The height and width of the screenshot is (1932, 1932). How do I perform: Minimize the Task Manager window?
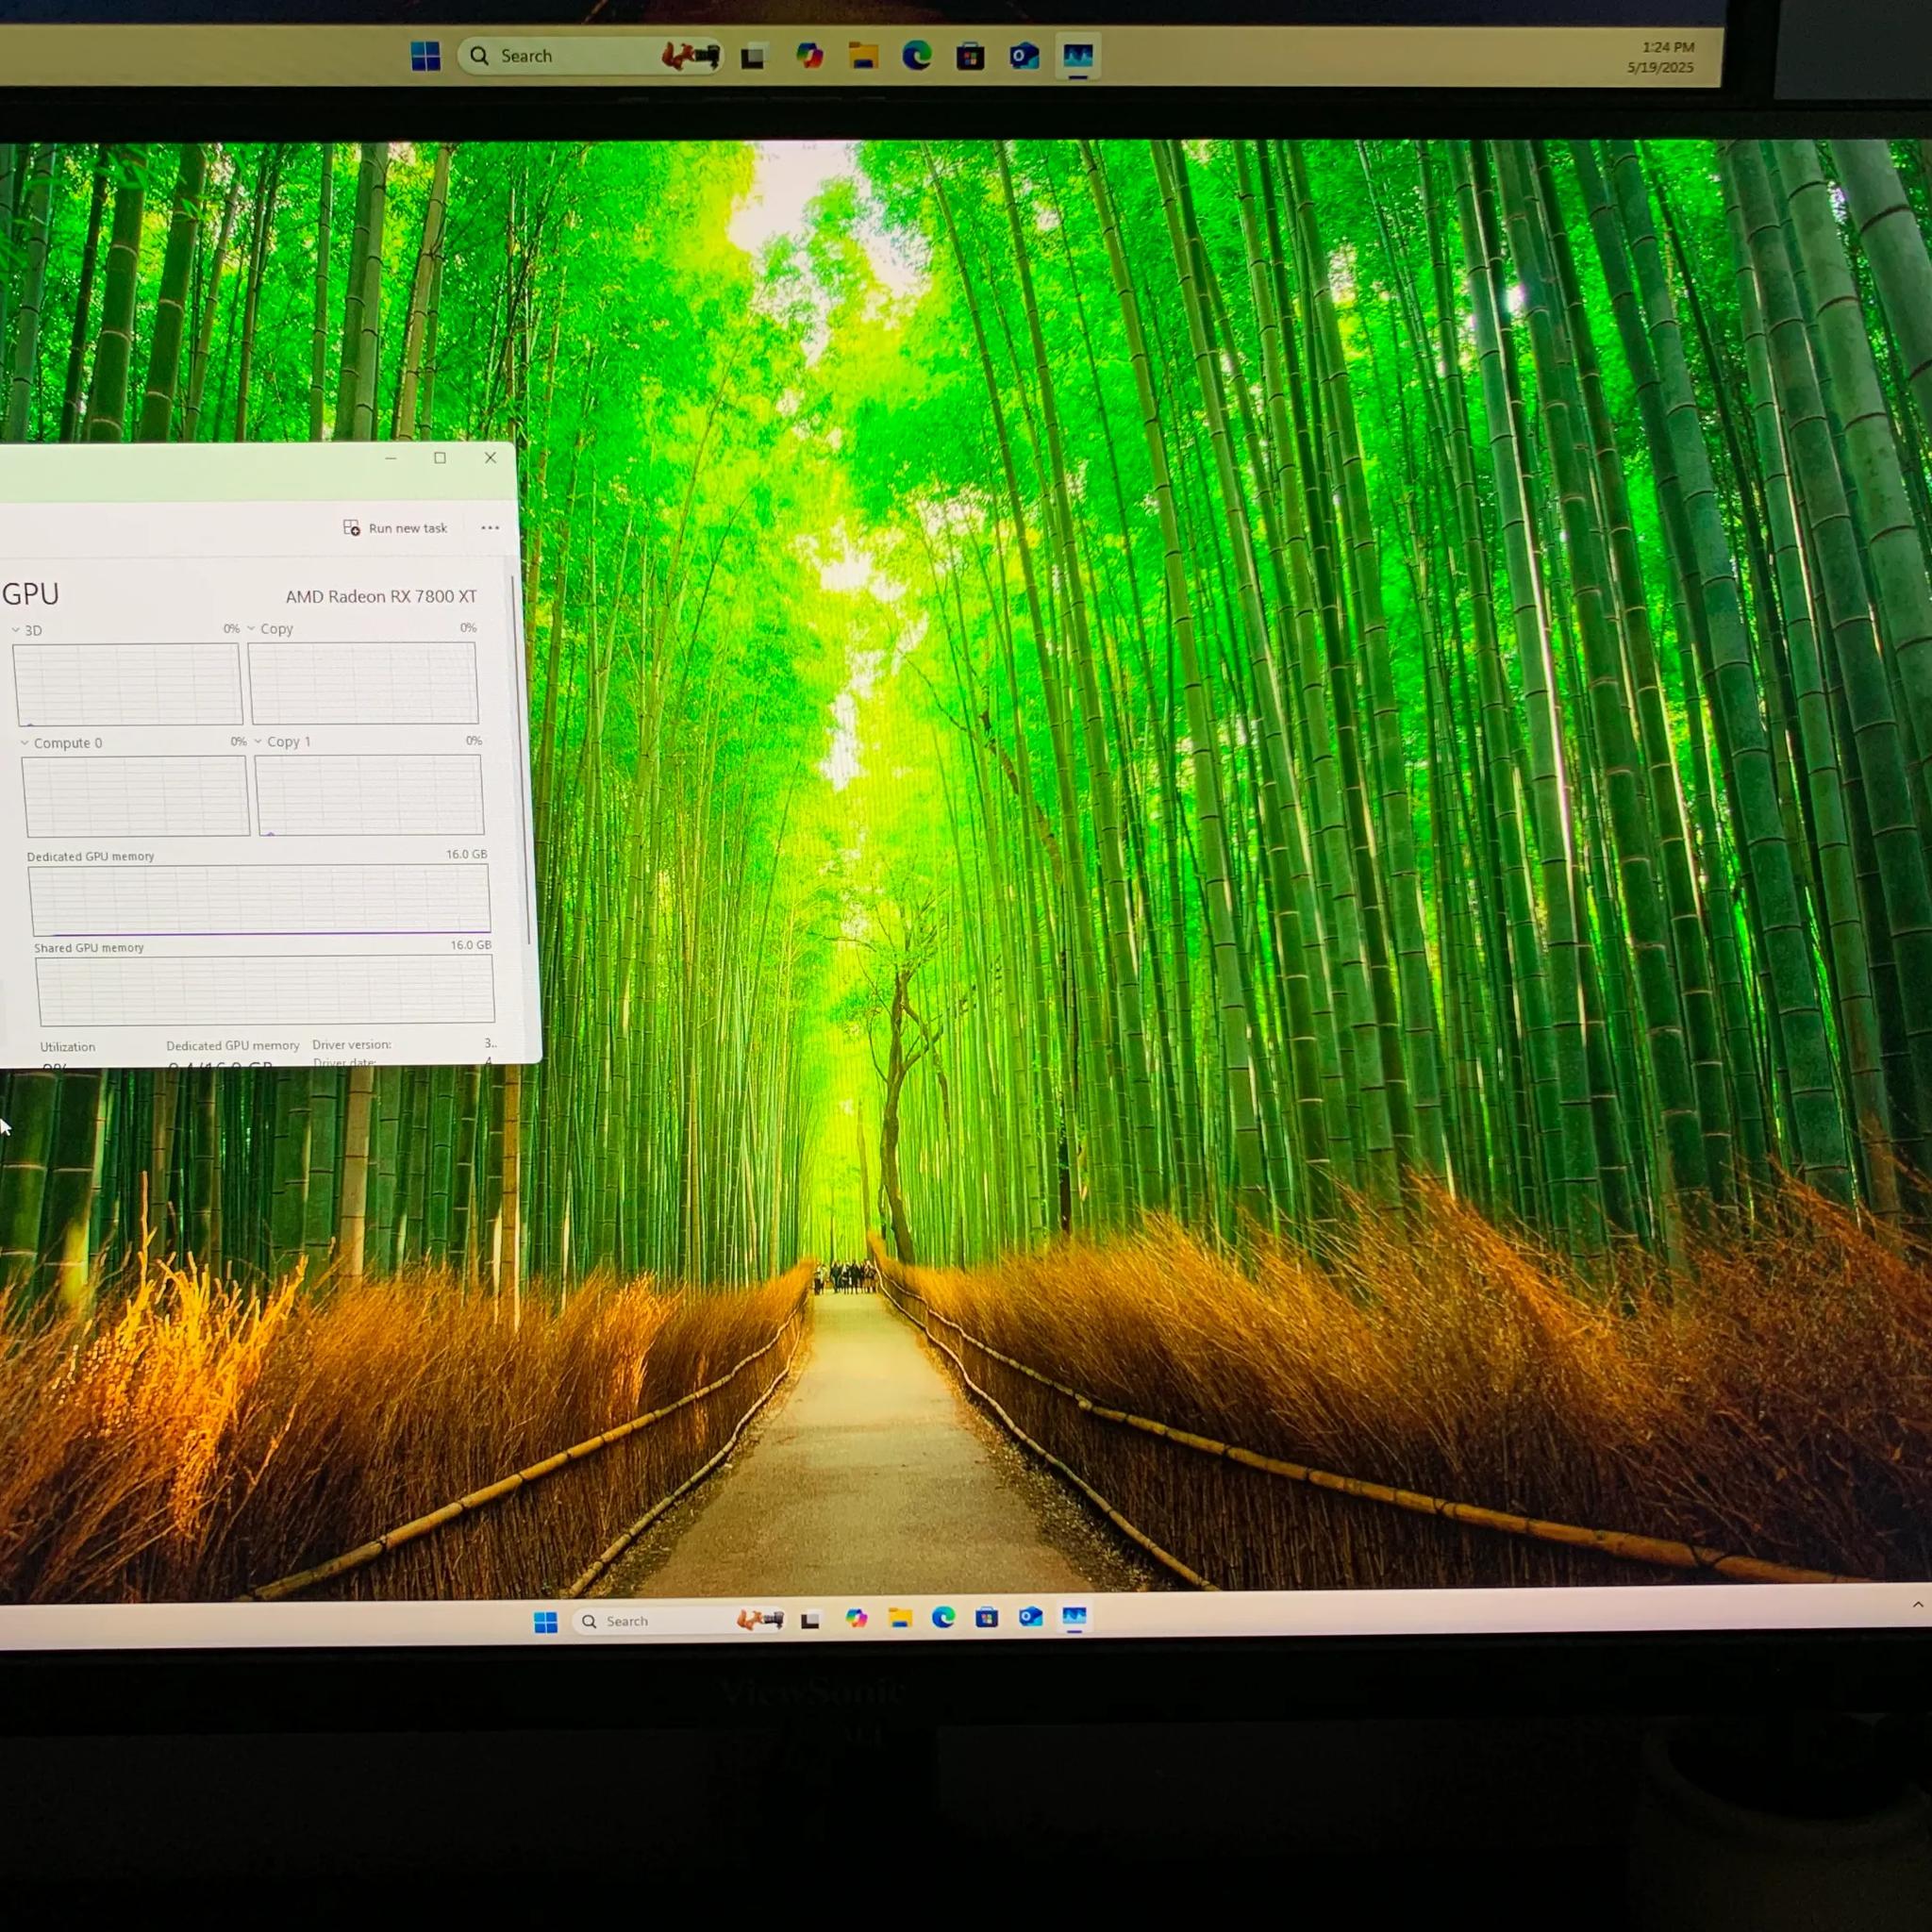pos(391,458)
